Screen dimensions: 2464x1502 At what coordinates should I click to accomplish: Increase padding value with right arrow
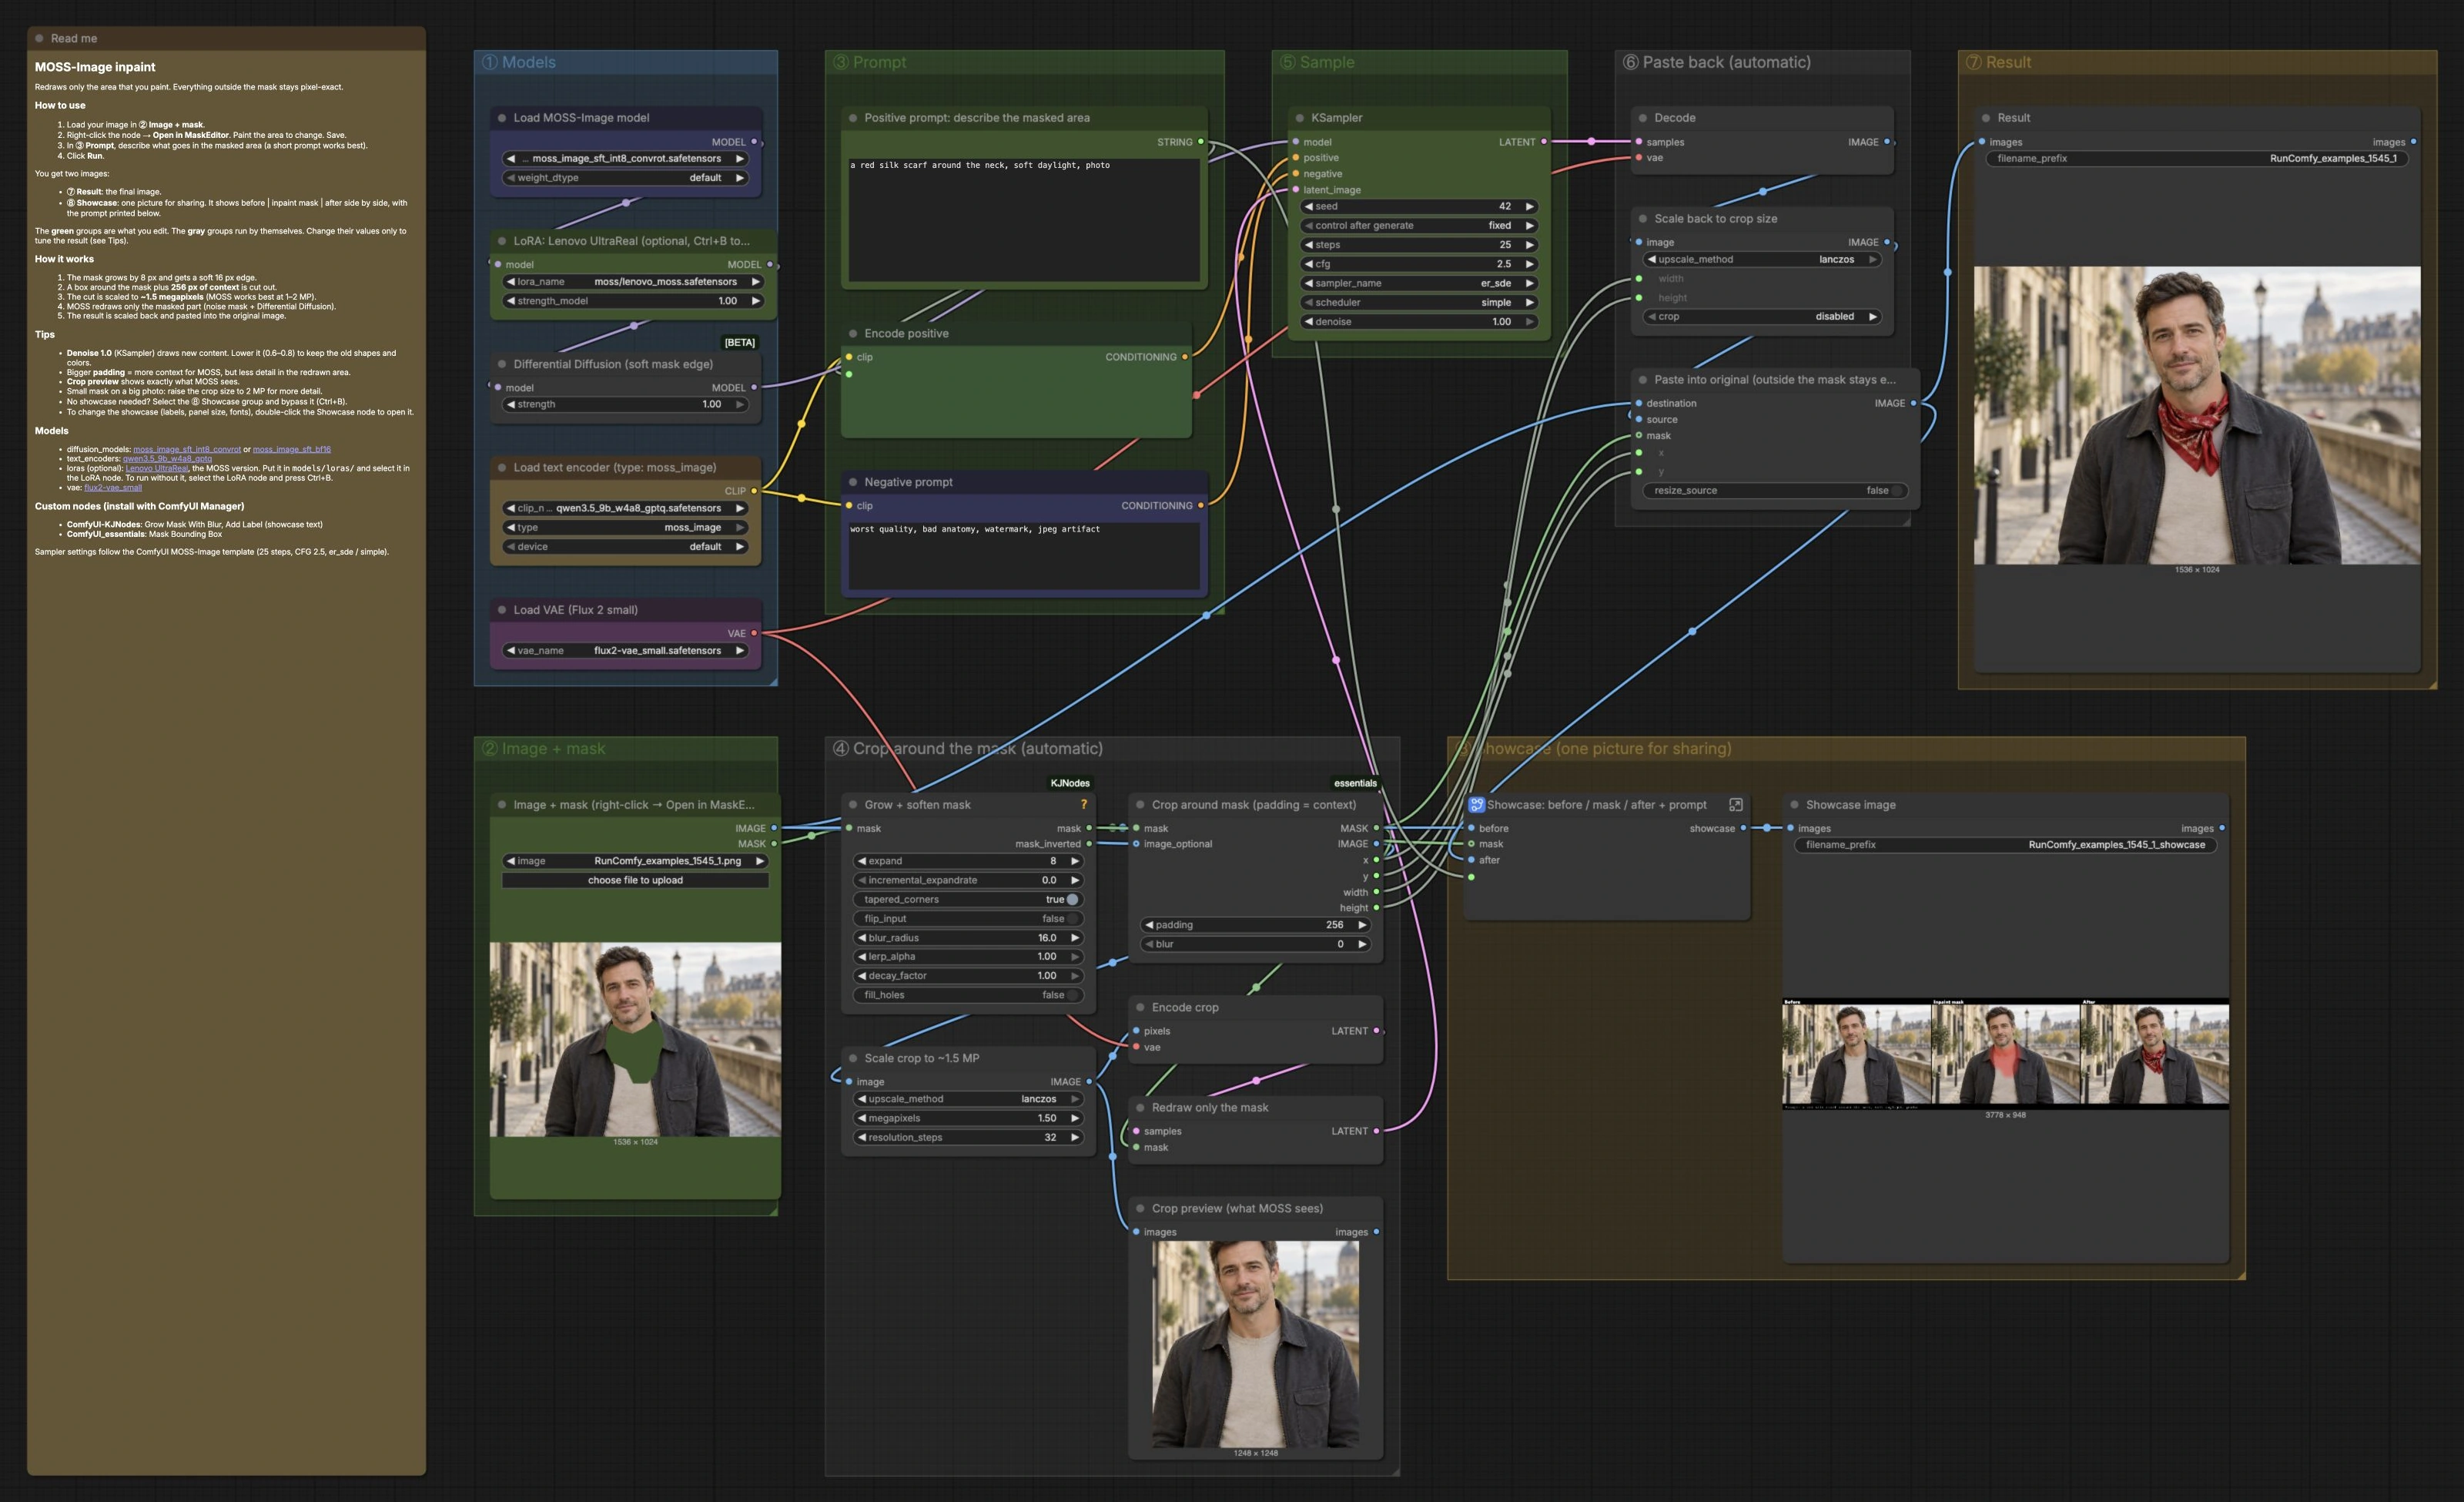[x=1361, y=925]
